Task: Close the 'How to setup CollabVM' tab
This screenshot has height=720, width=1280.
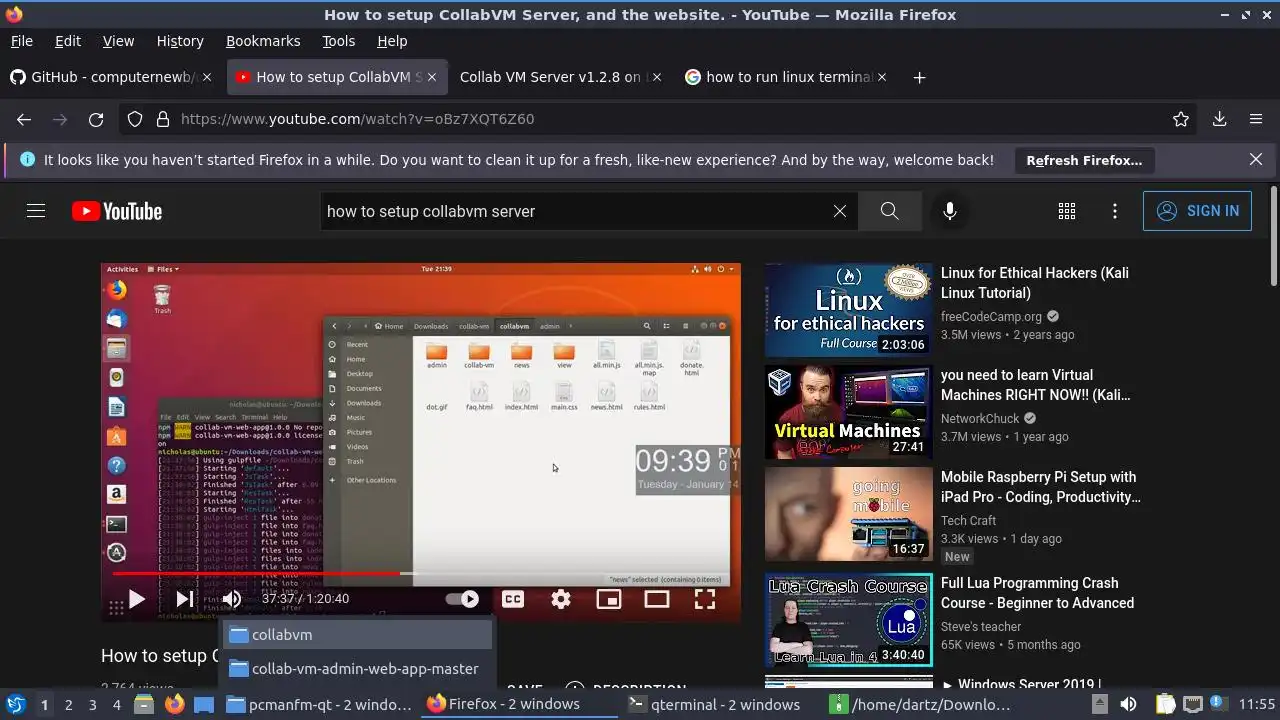Action: [x=431, y=77]
